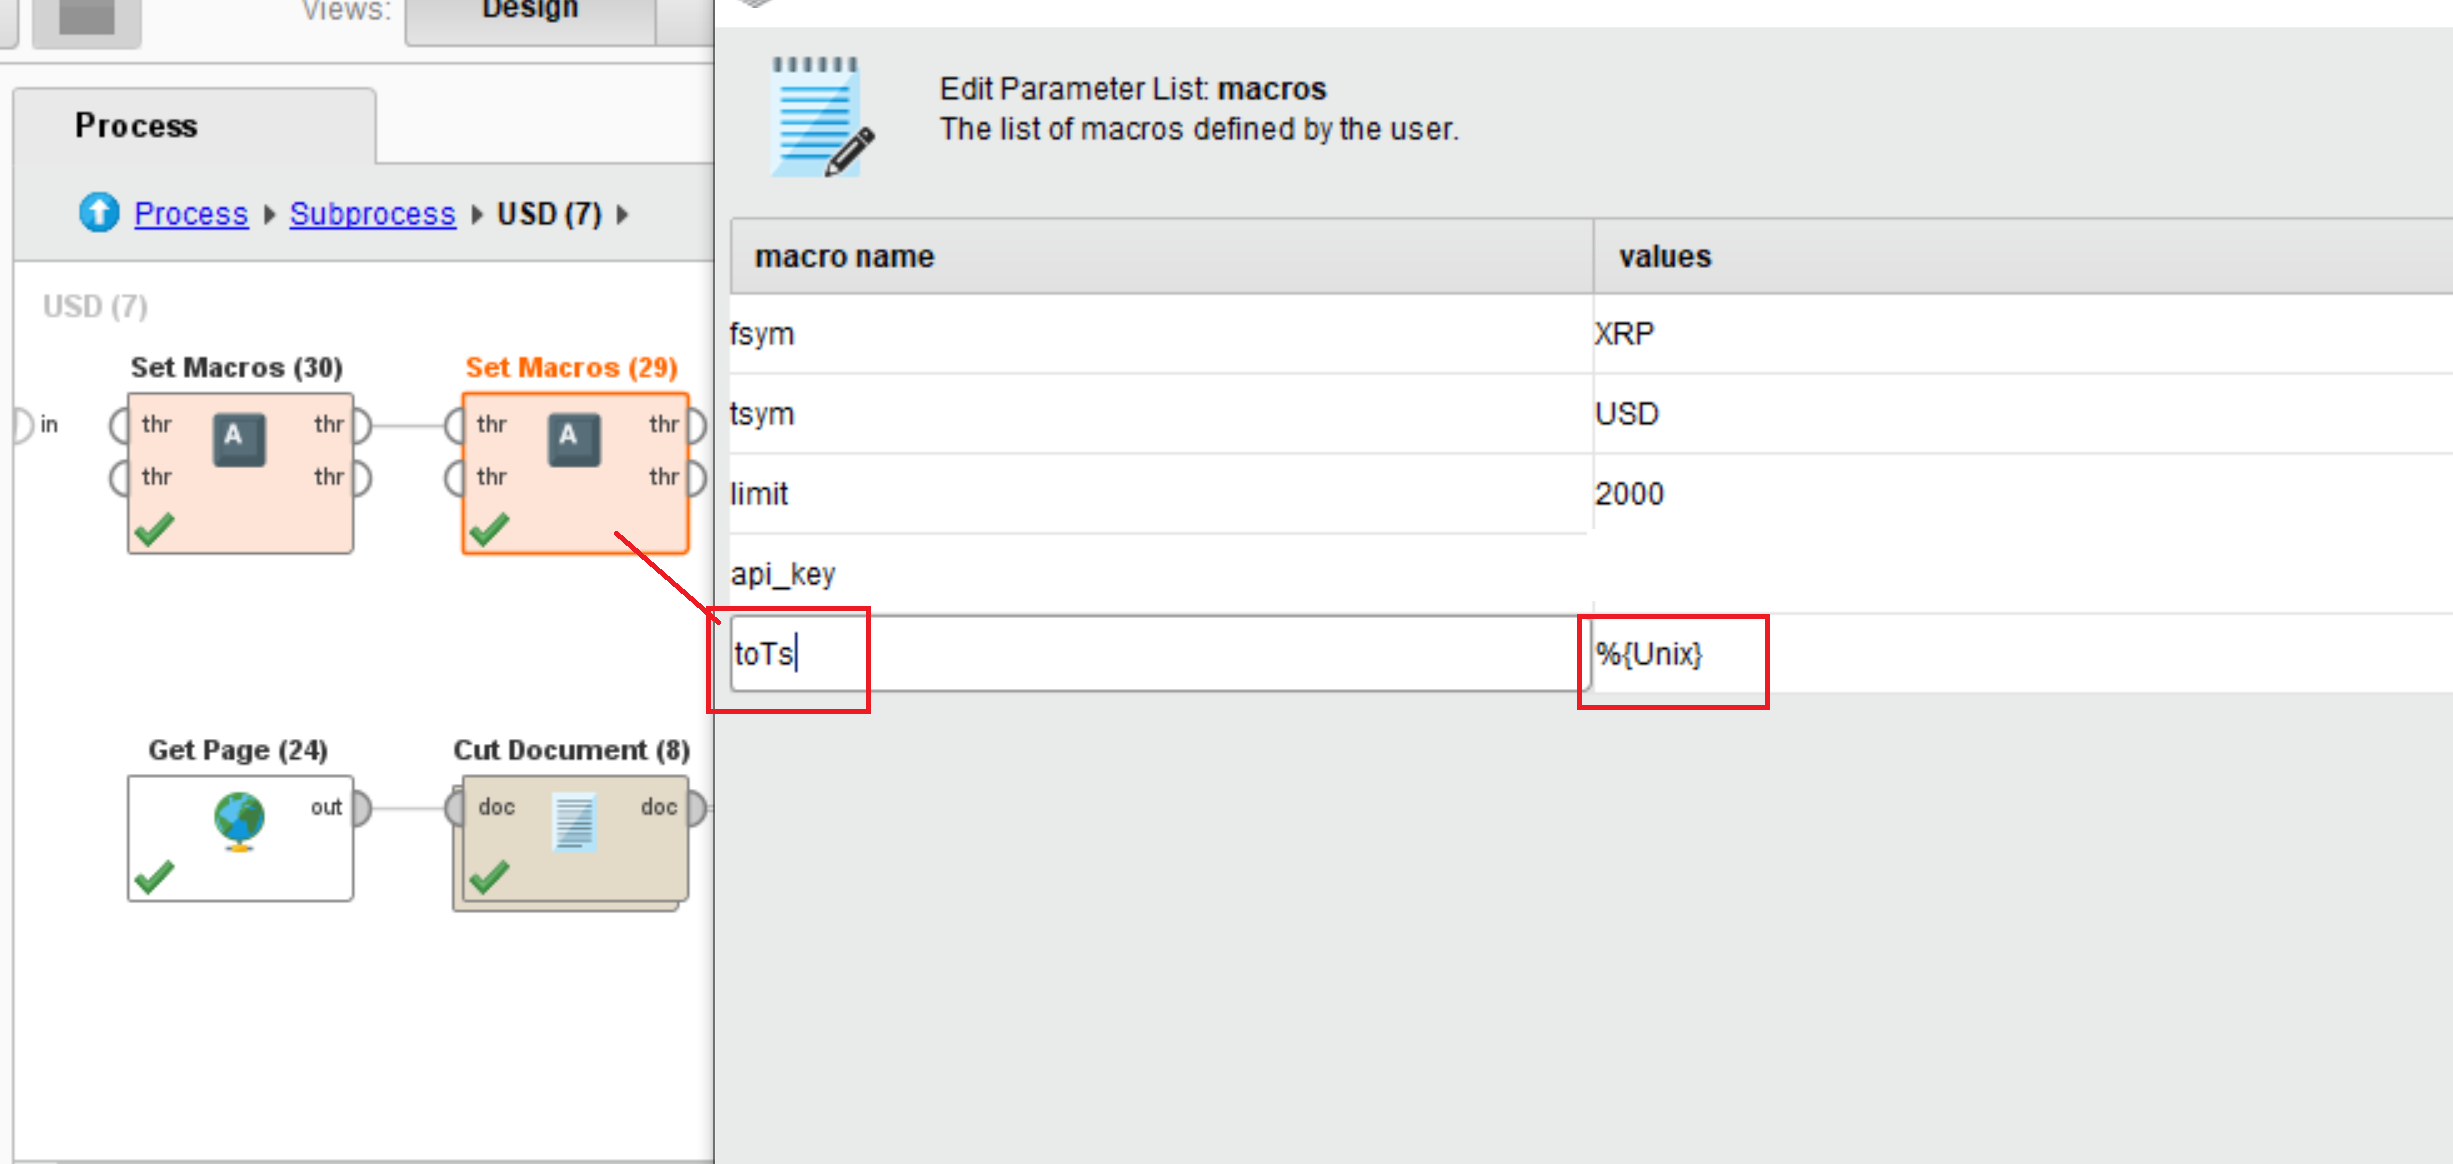The image size is (2453, 1164).
Task: Expand the arrow after Subprocess breadcrumb
Action: pyautogui.click(x=477, y=214)
